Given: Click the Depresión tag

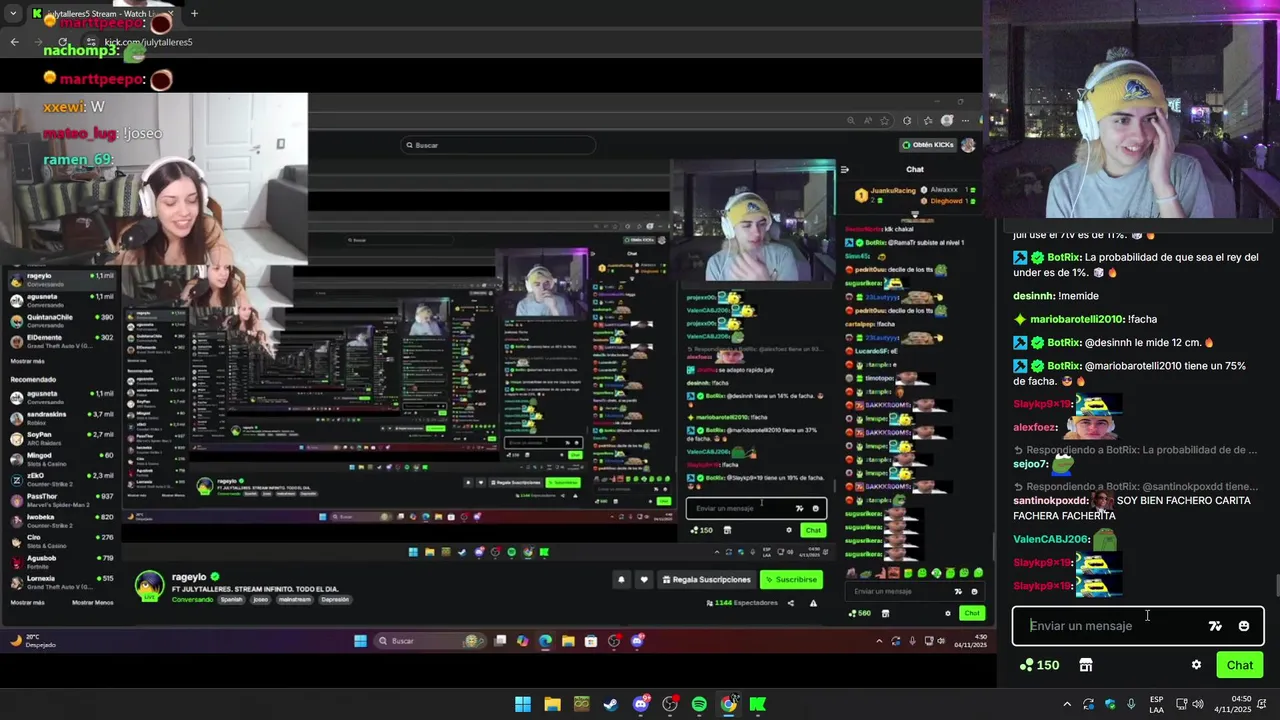Looking at the screenshot, I should (x=335, y=599).
